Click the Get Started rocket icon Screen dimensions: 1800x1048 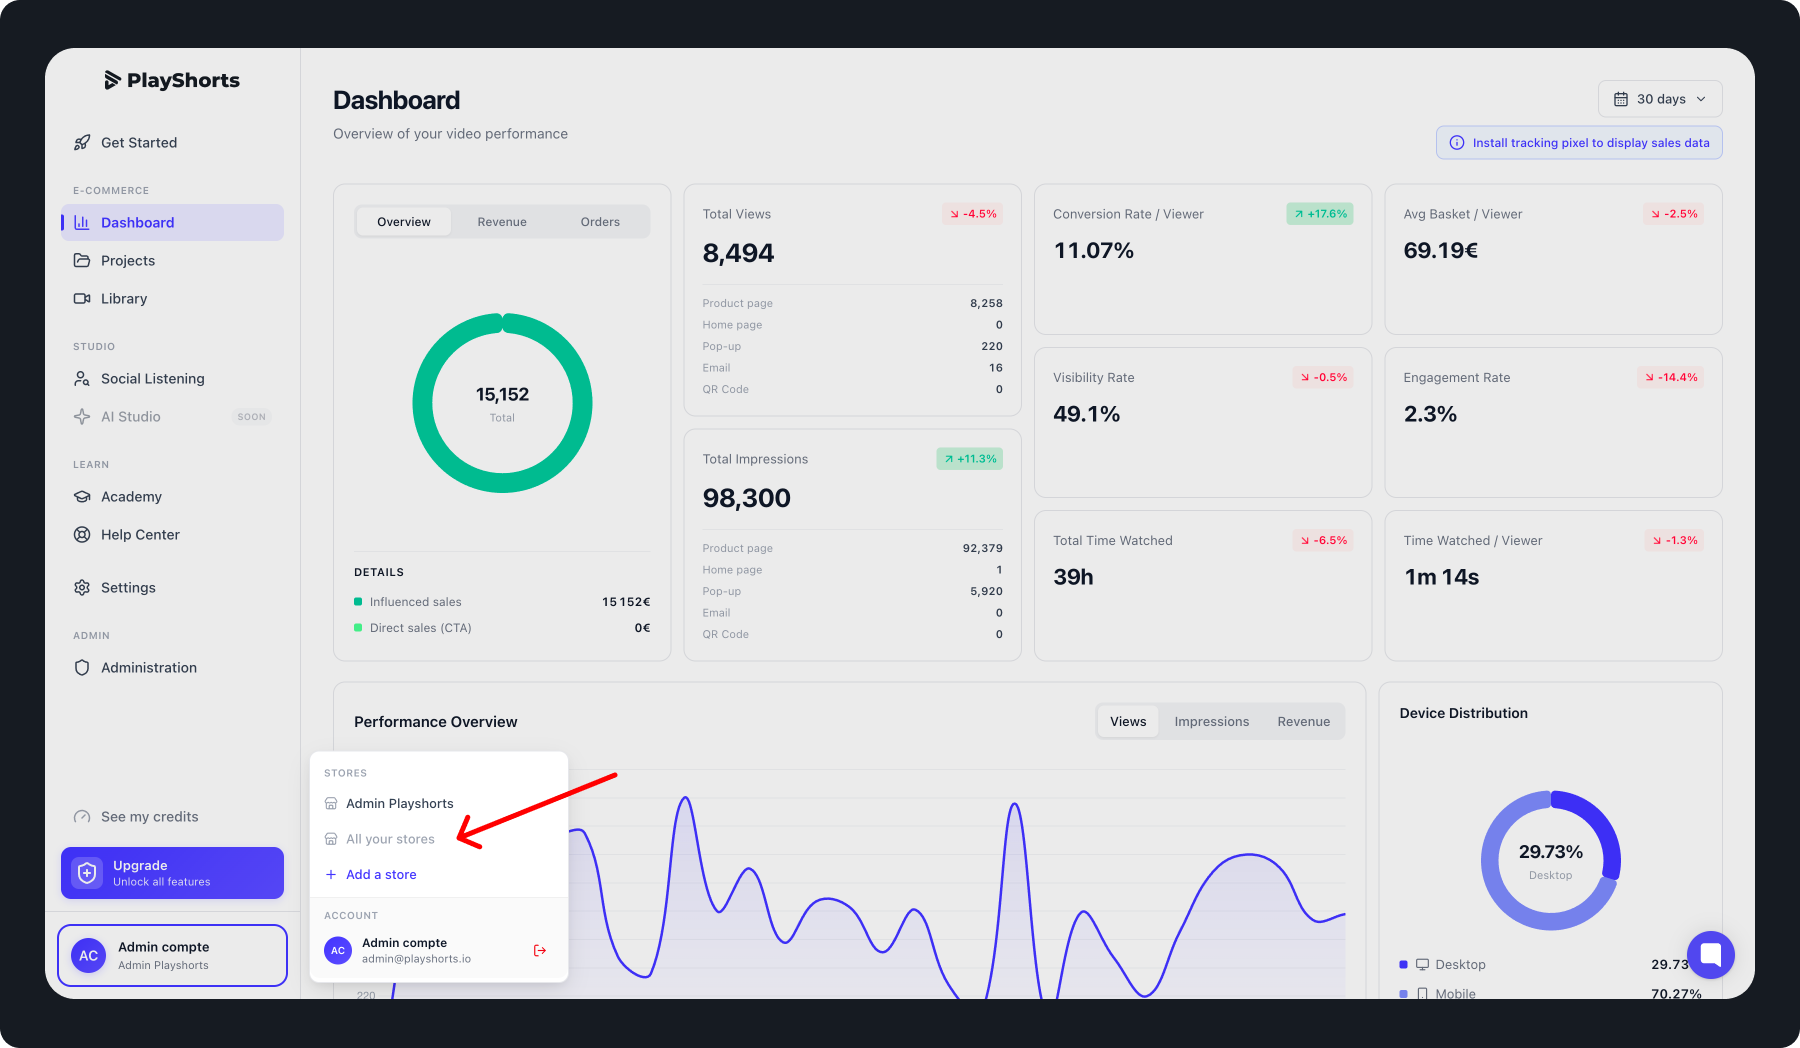(82, 143)
